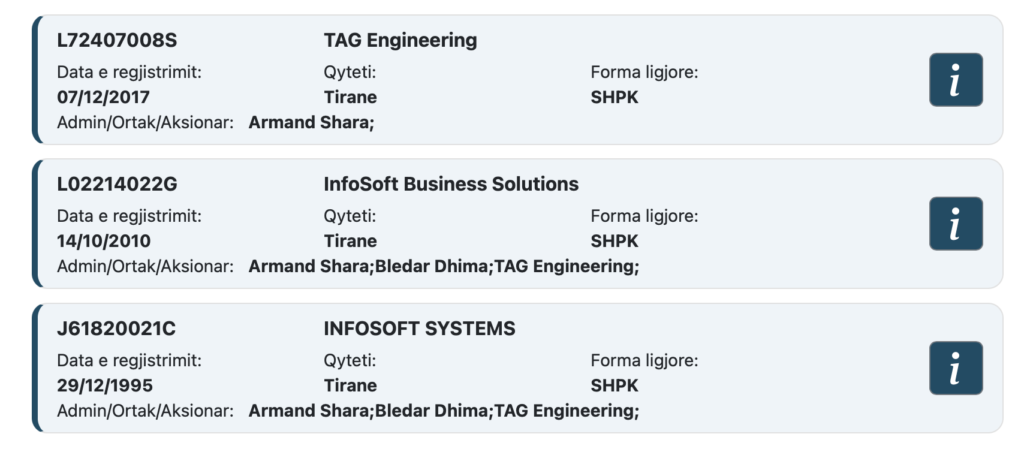
Task: Open info for InfoSoft Business Solutions
Action: point(955,223)
